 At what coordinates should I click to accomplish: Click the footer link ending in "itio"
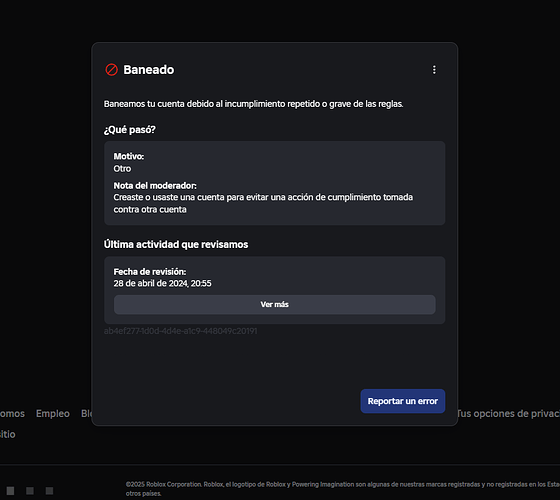coord(8,434)
